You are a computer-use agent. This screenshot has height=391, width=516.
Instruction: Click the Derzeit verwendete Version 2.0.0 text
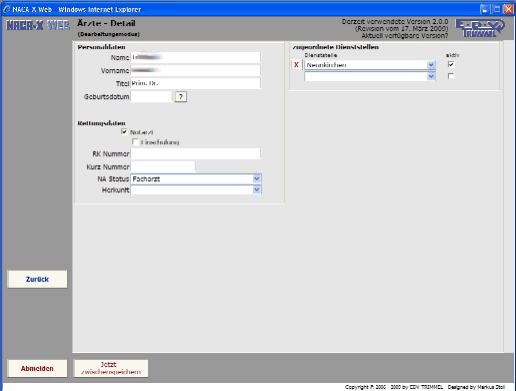pyautogui.click(x=395, y=22)
